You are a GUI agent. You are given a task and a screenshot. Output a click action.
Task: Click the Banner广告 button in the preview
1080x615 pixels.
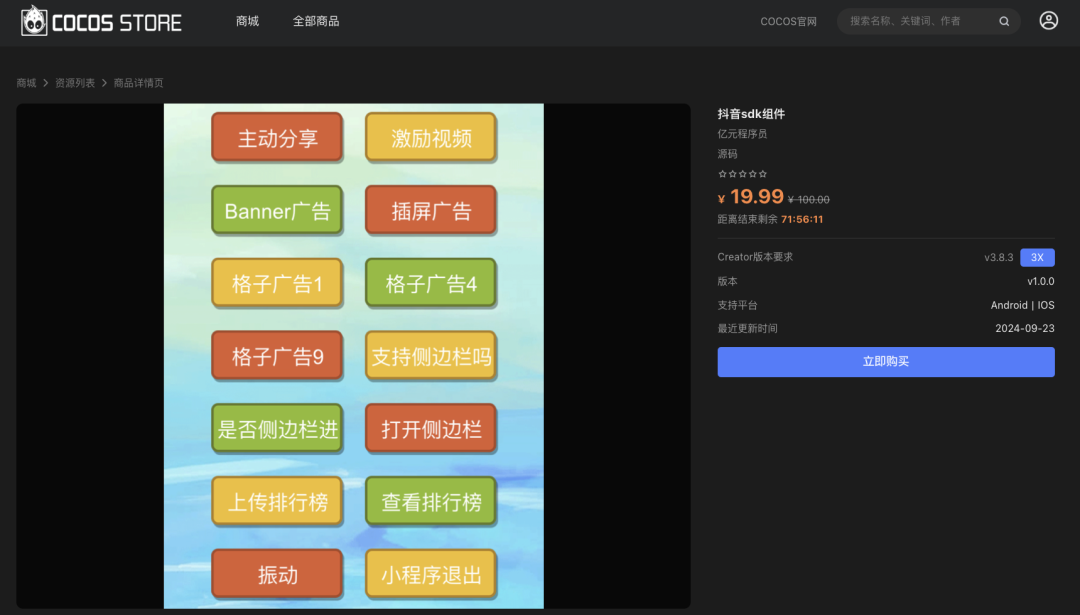[x=277, y=210]
